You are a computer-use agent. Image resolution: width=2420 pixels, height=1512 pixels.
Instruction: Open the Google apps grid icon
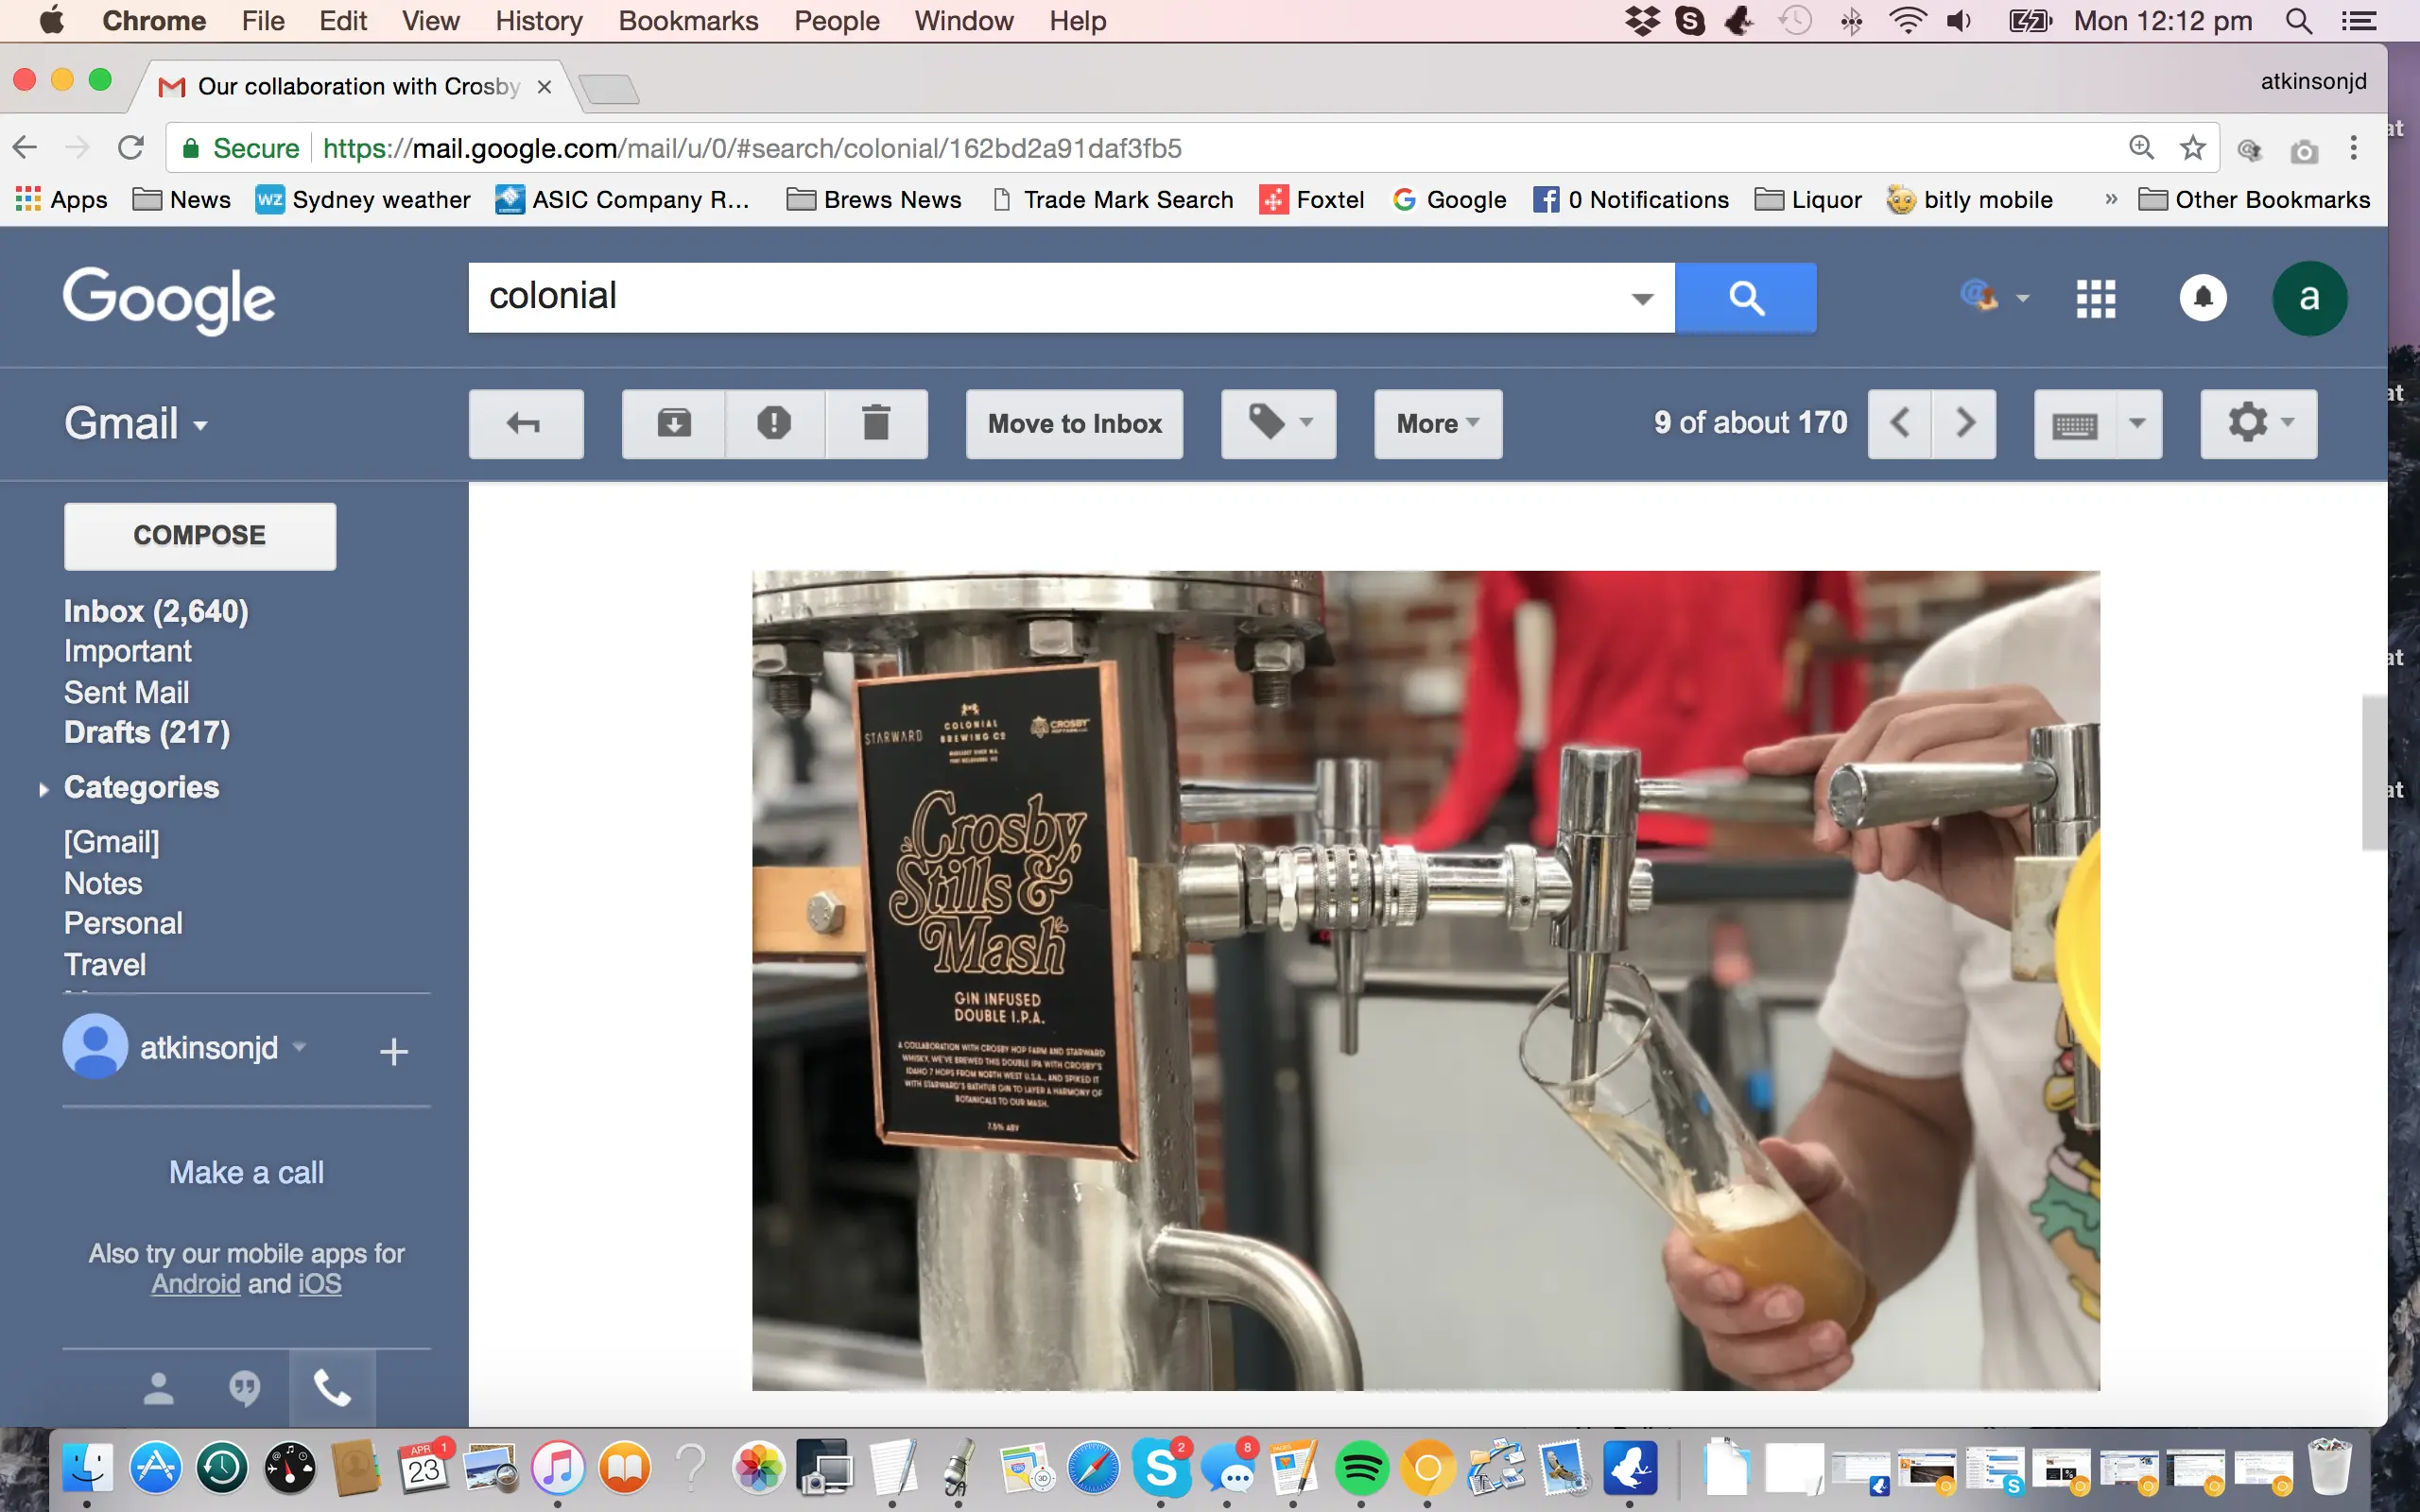click(2095, 298)
